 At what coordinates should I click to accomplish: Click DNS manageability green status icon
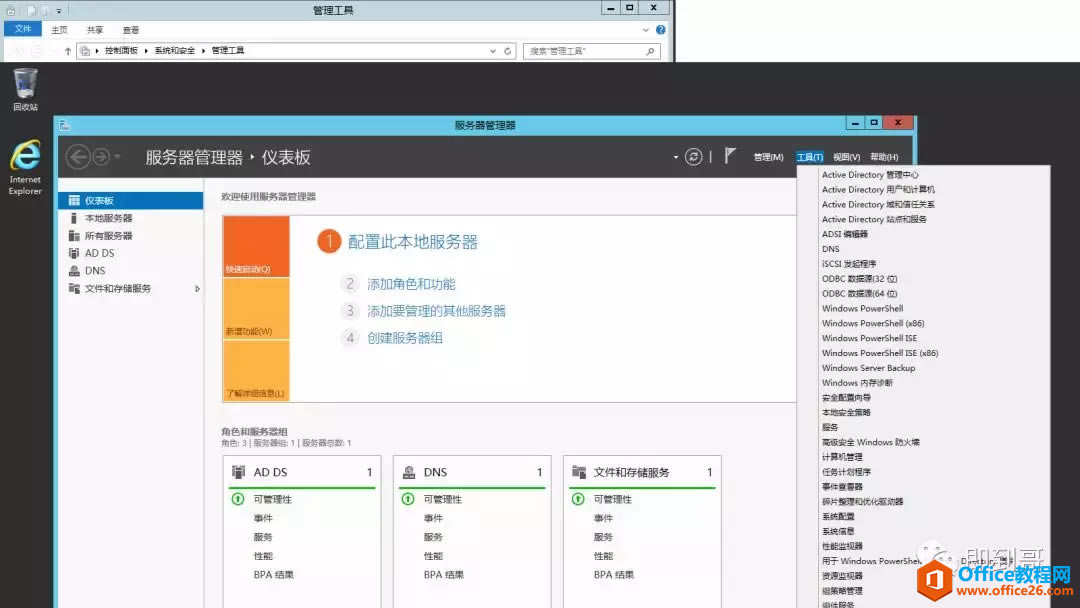(408, 499)
